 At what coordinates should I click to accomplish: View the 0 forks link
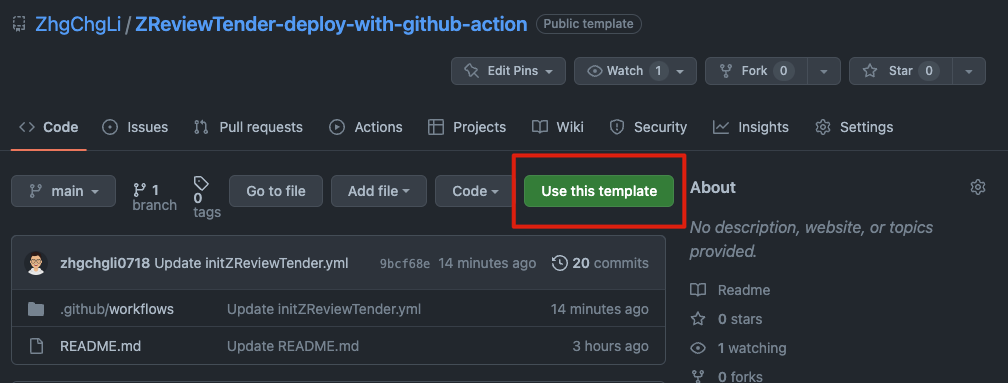point(726,376)
